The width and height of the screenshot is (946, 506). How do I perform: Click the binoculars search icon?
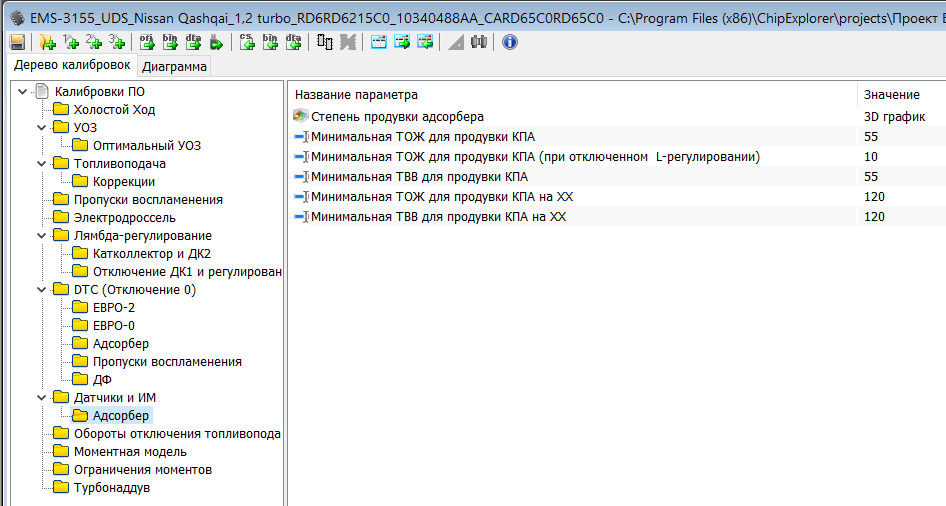click(x=479, y=42)
